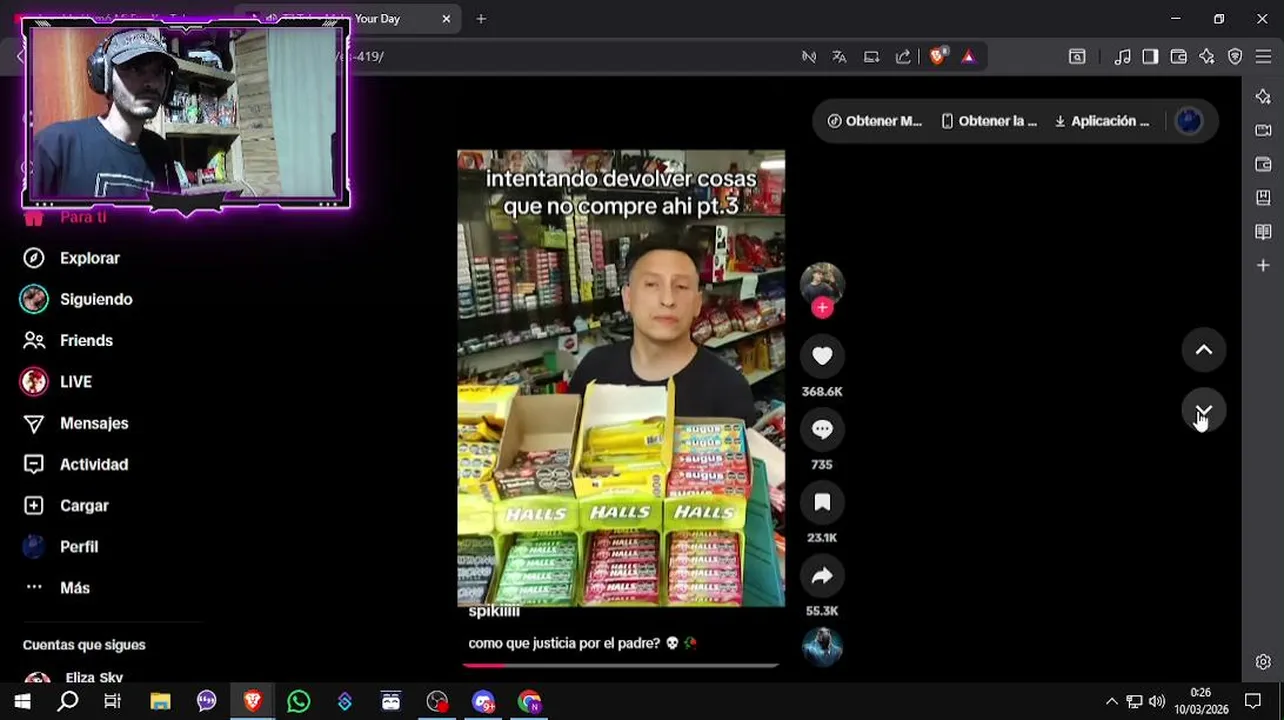Open Leo AI in the right sidebar
Viewport: 1284px width, 720px height.
tap(1263, 96)
